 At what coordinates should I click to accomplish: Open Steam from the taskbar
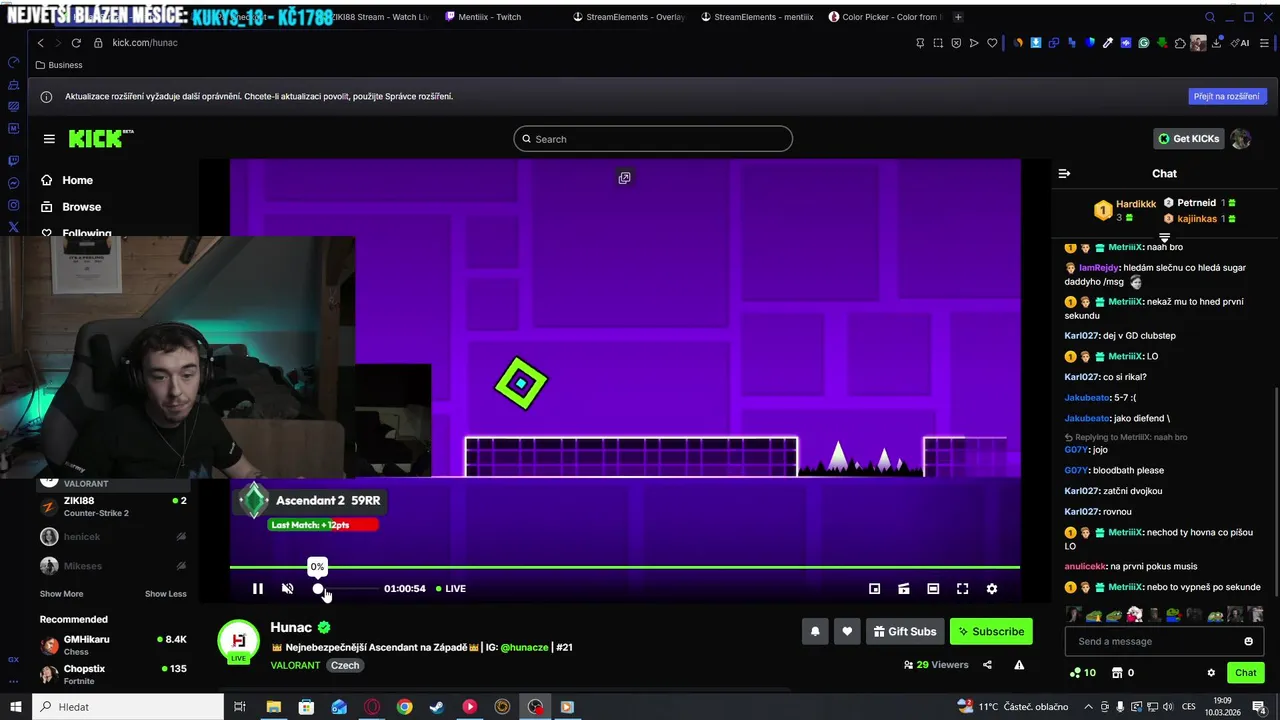tap(437, 707)
